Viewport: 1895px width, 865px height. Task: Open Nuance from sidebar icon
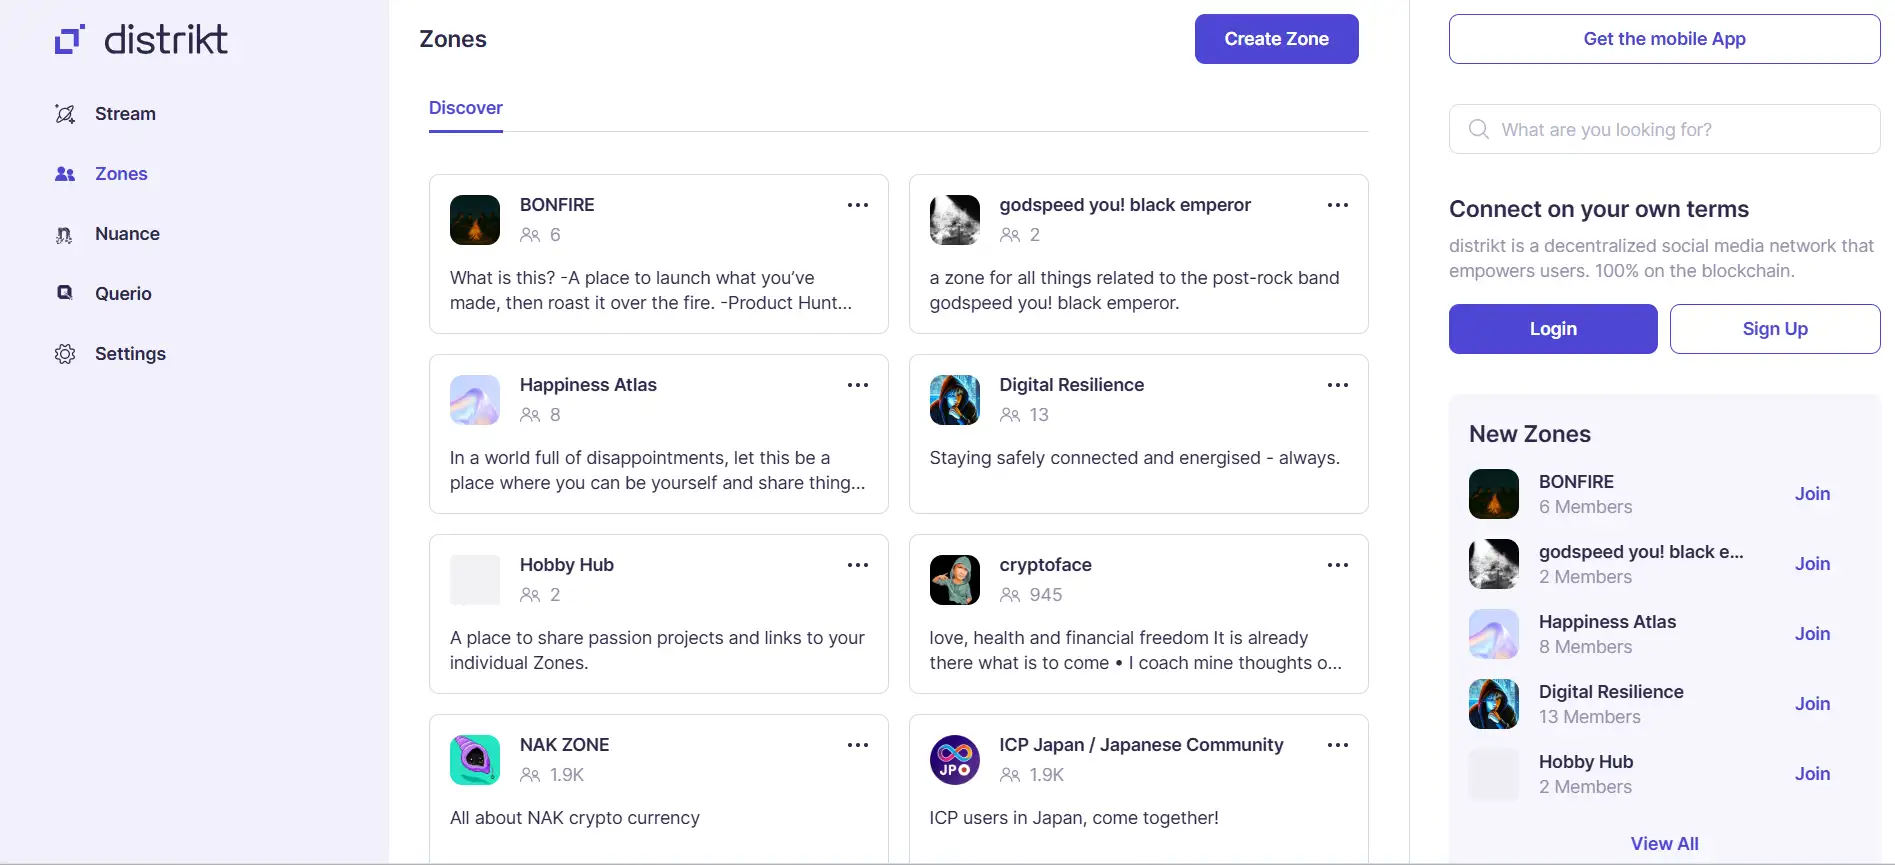coord(65,235)
